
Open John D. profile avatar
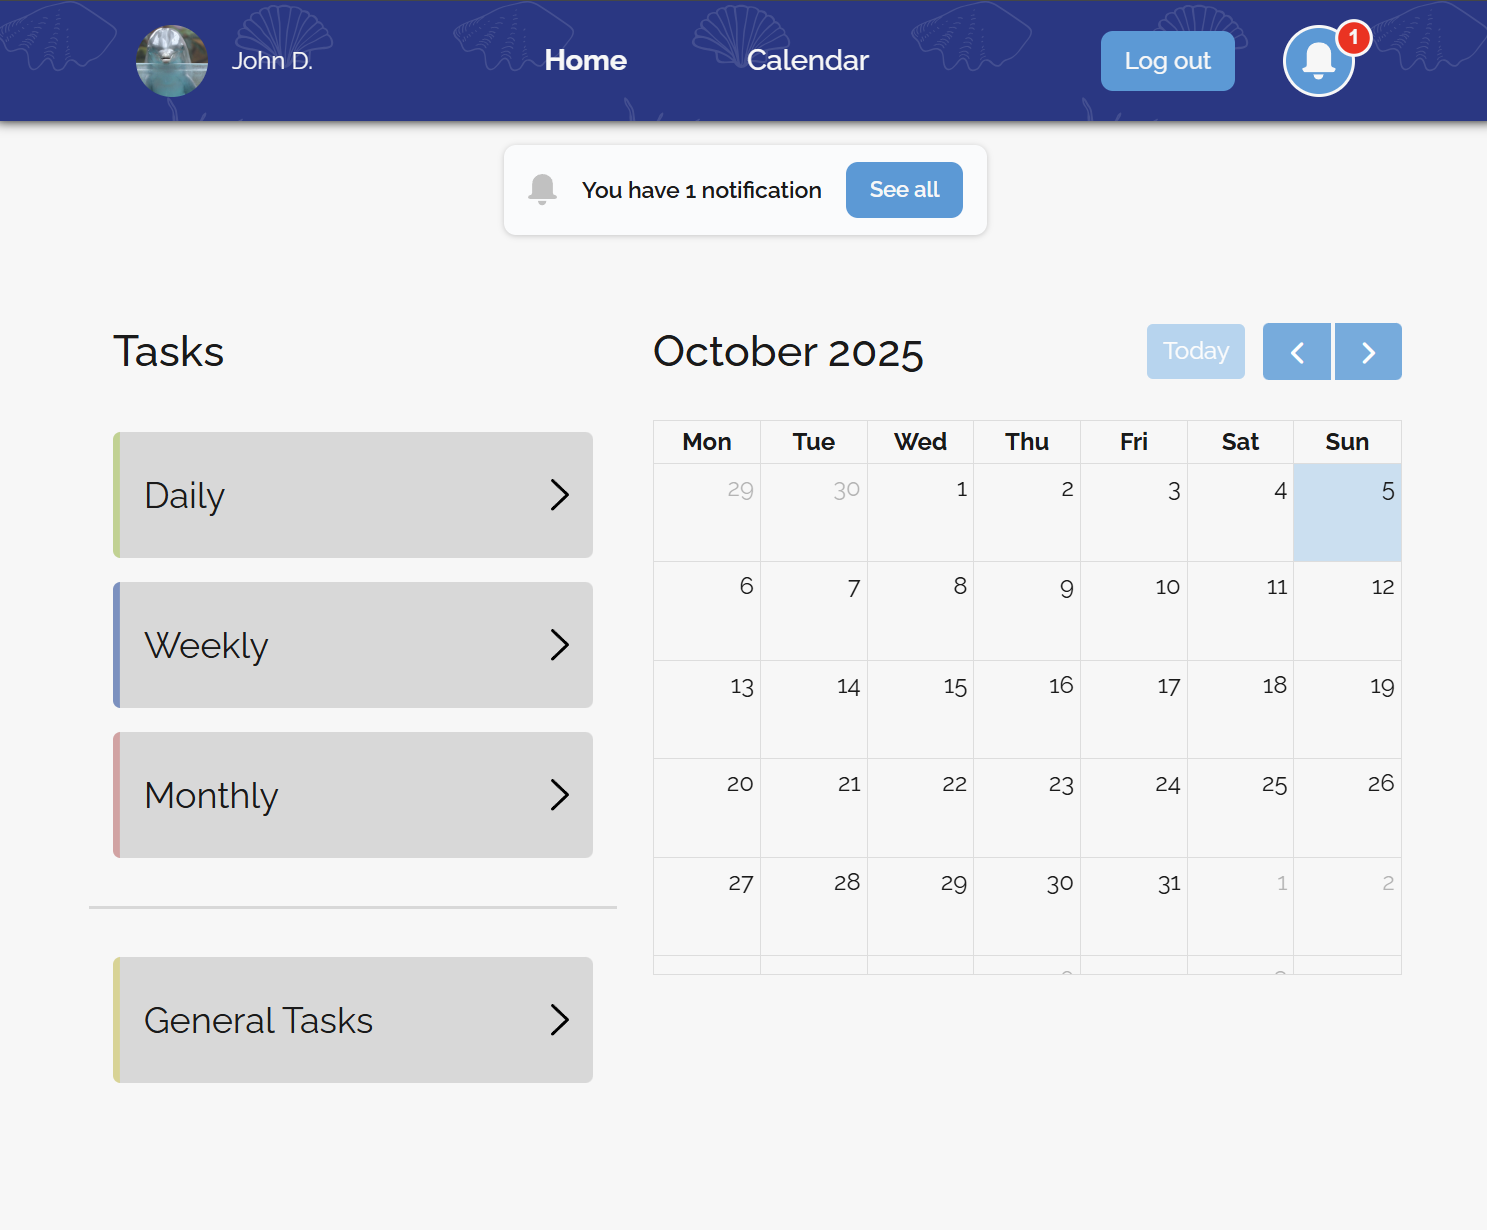(x=172, y=61)
